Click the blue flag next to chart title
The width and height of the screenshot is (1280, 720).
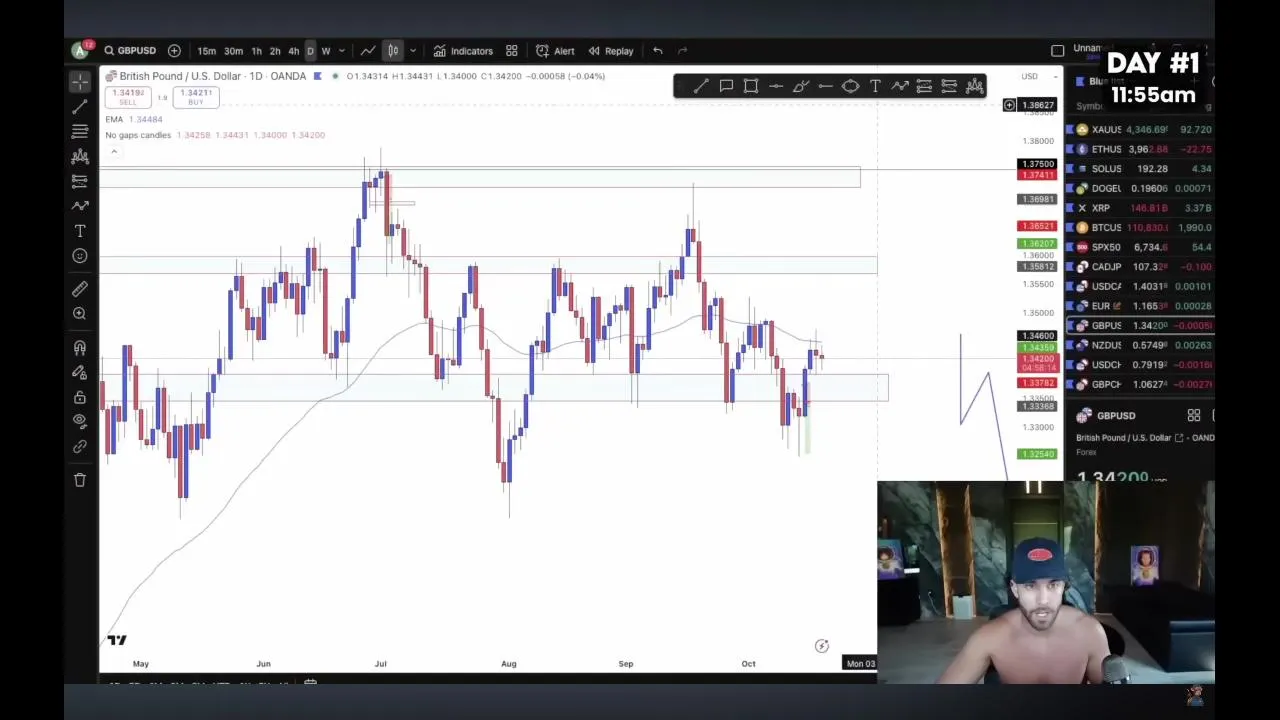318,76
